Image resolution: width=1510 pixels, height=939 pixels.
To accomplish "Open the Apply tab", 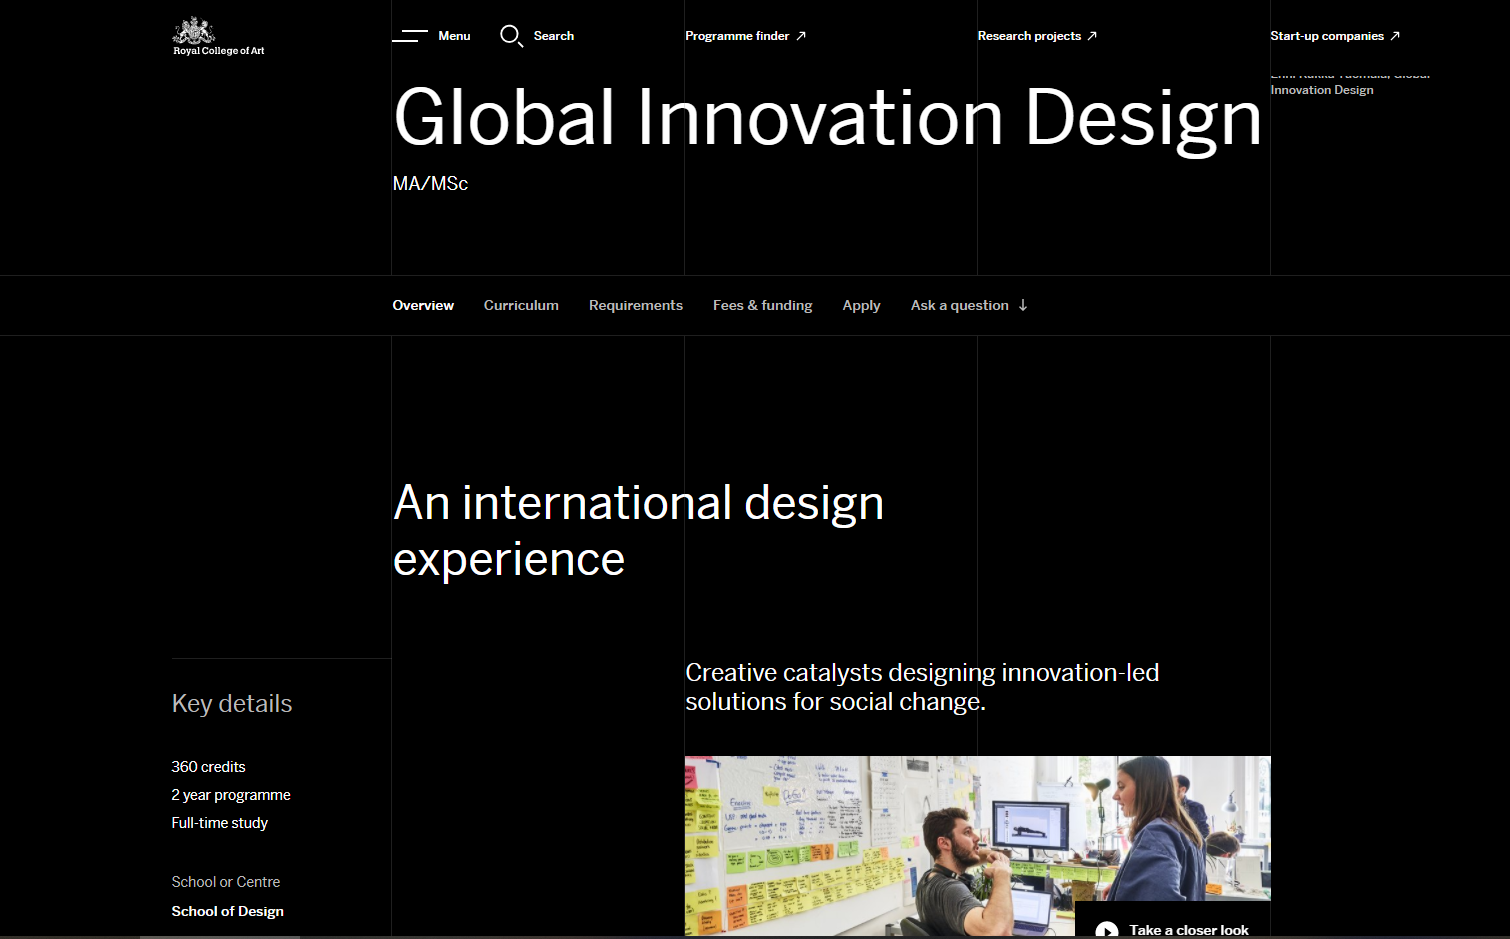I will coord(861,306).
